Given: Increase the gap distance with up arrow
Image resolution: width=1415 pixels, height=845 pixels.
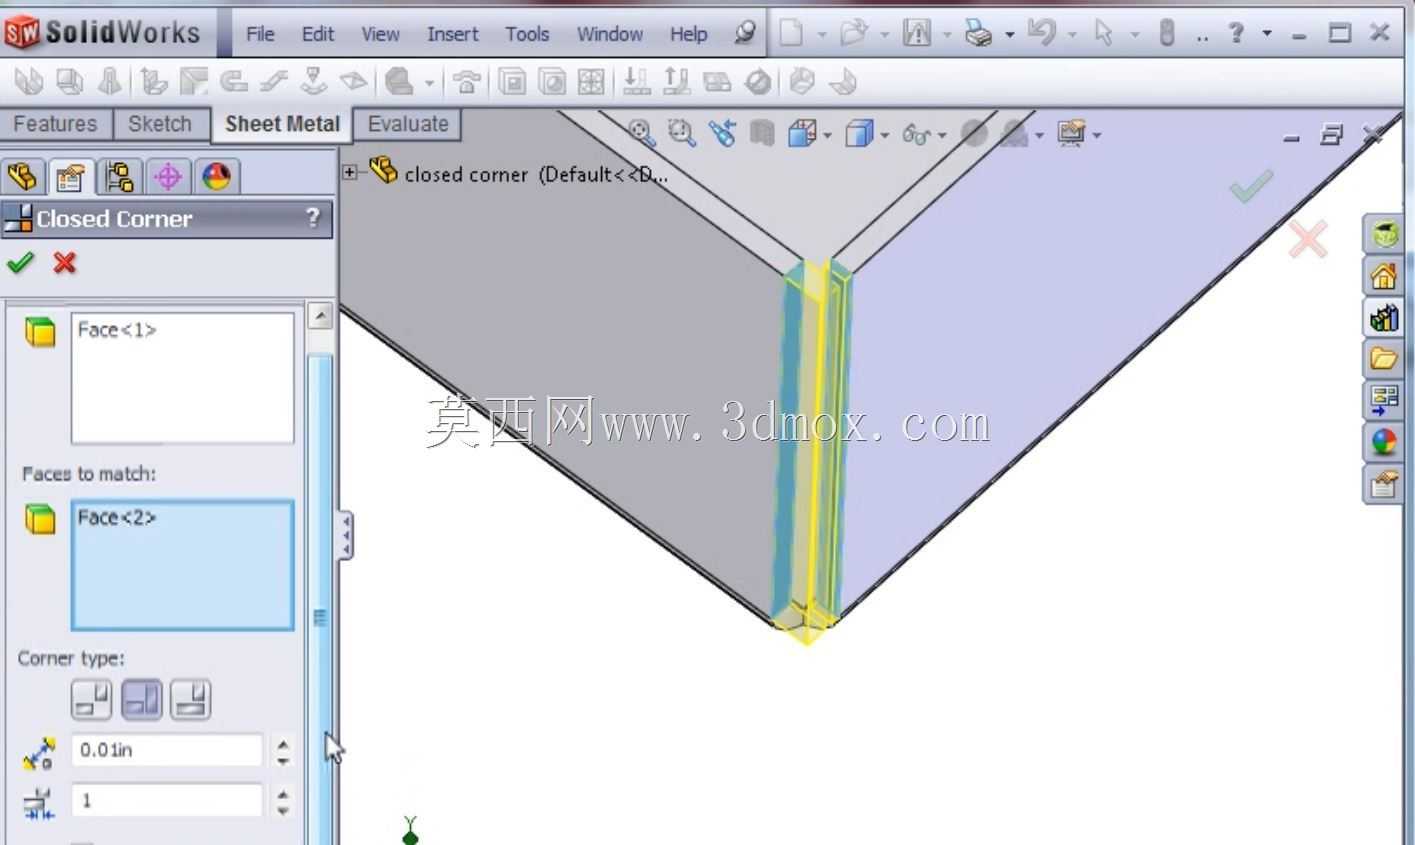Looking at the screenshot, I should coord(284,743).
